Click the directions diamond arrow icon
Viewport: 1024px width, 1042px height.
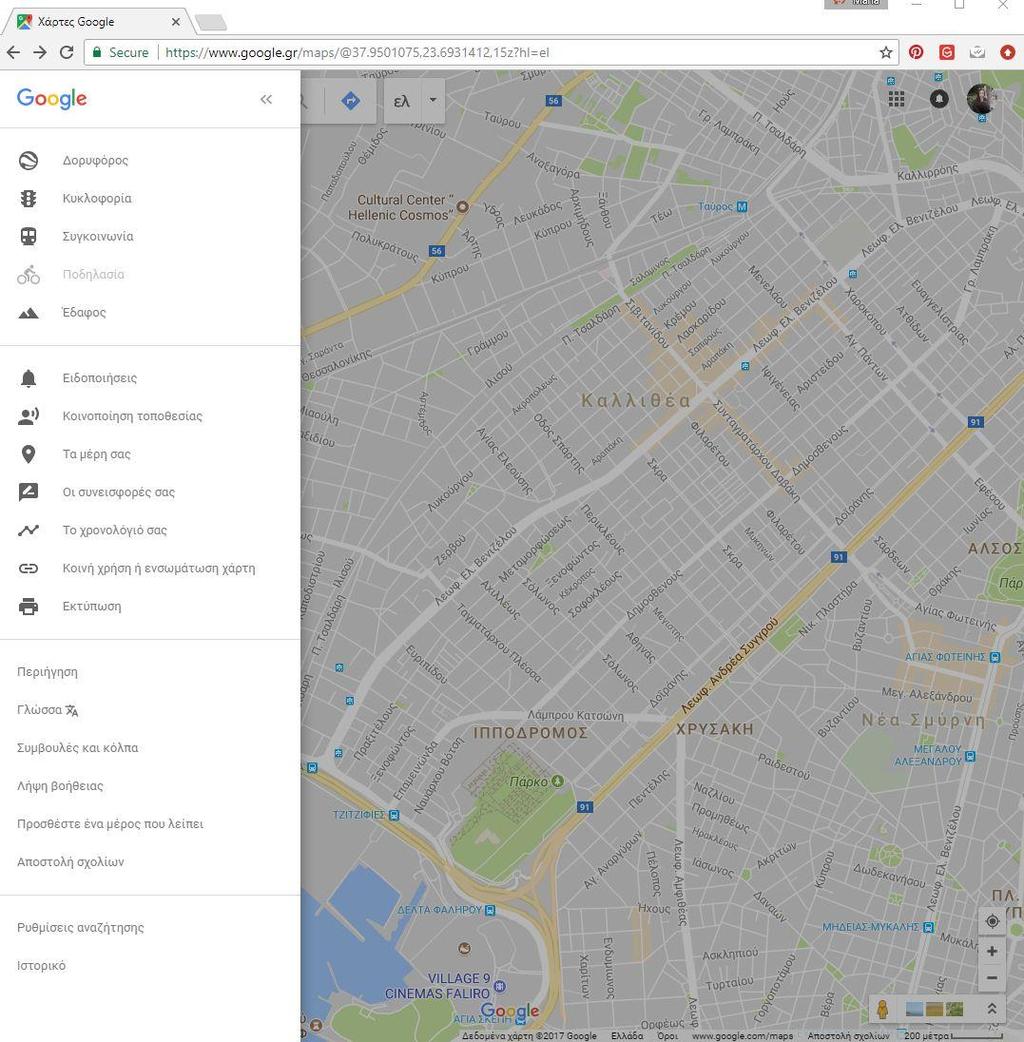(x=350, y=101)
